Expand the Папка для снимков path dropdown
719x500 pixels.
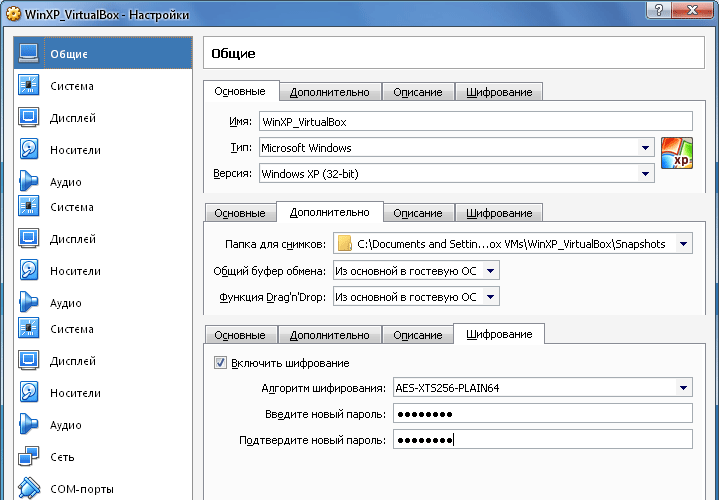pyautogui.click(x=683, y=244)
